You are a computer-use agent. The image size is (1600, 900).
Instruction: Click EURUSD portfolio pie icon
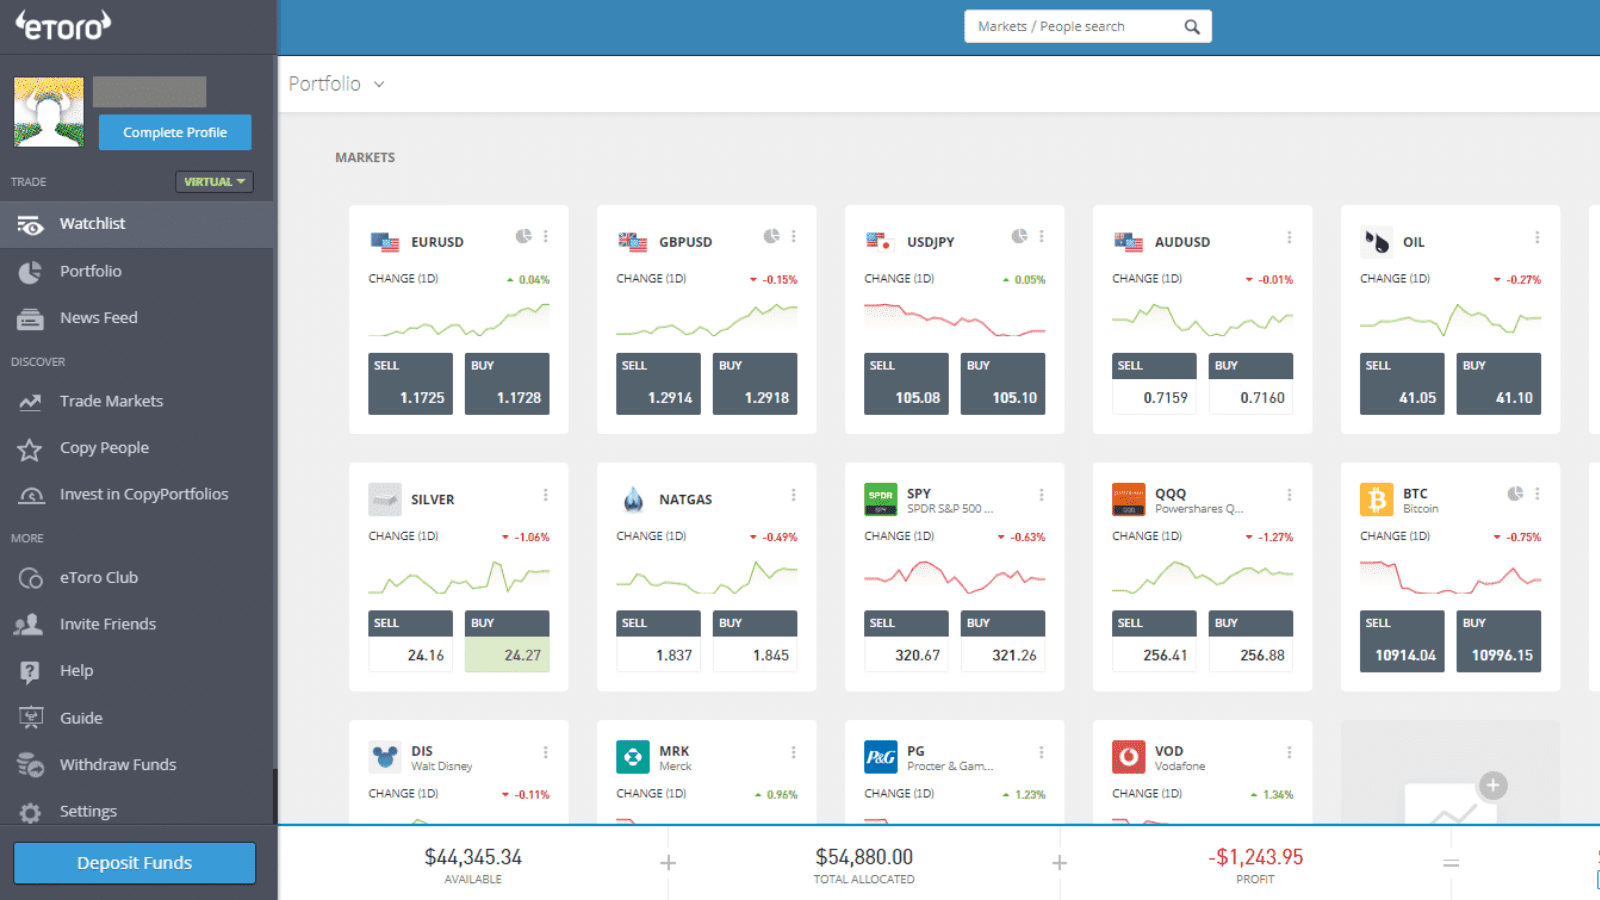pyautogui.click(x=523, y=237)
